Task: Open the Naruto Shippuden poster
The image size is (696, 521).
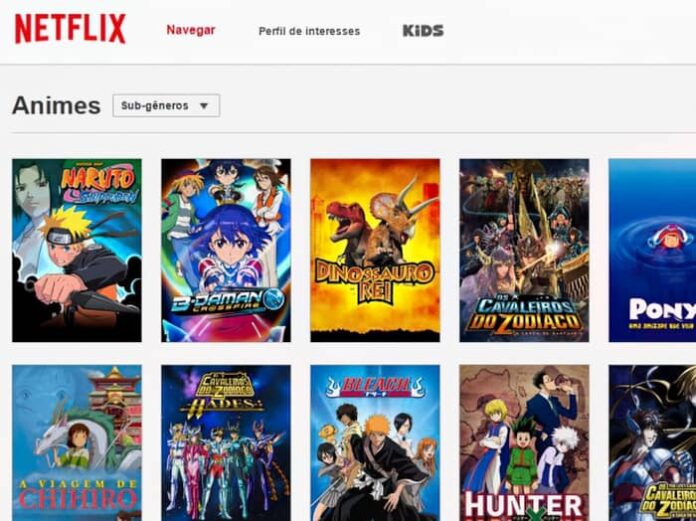Action: [x=77, y=250]
